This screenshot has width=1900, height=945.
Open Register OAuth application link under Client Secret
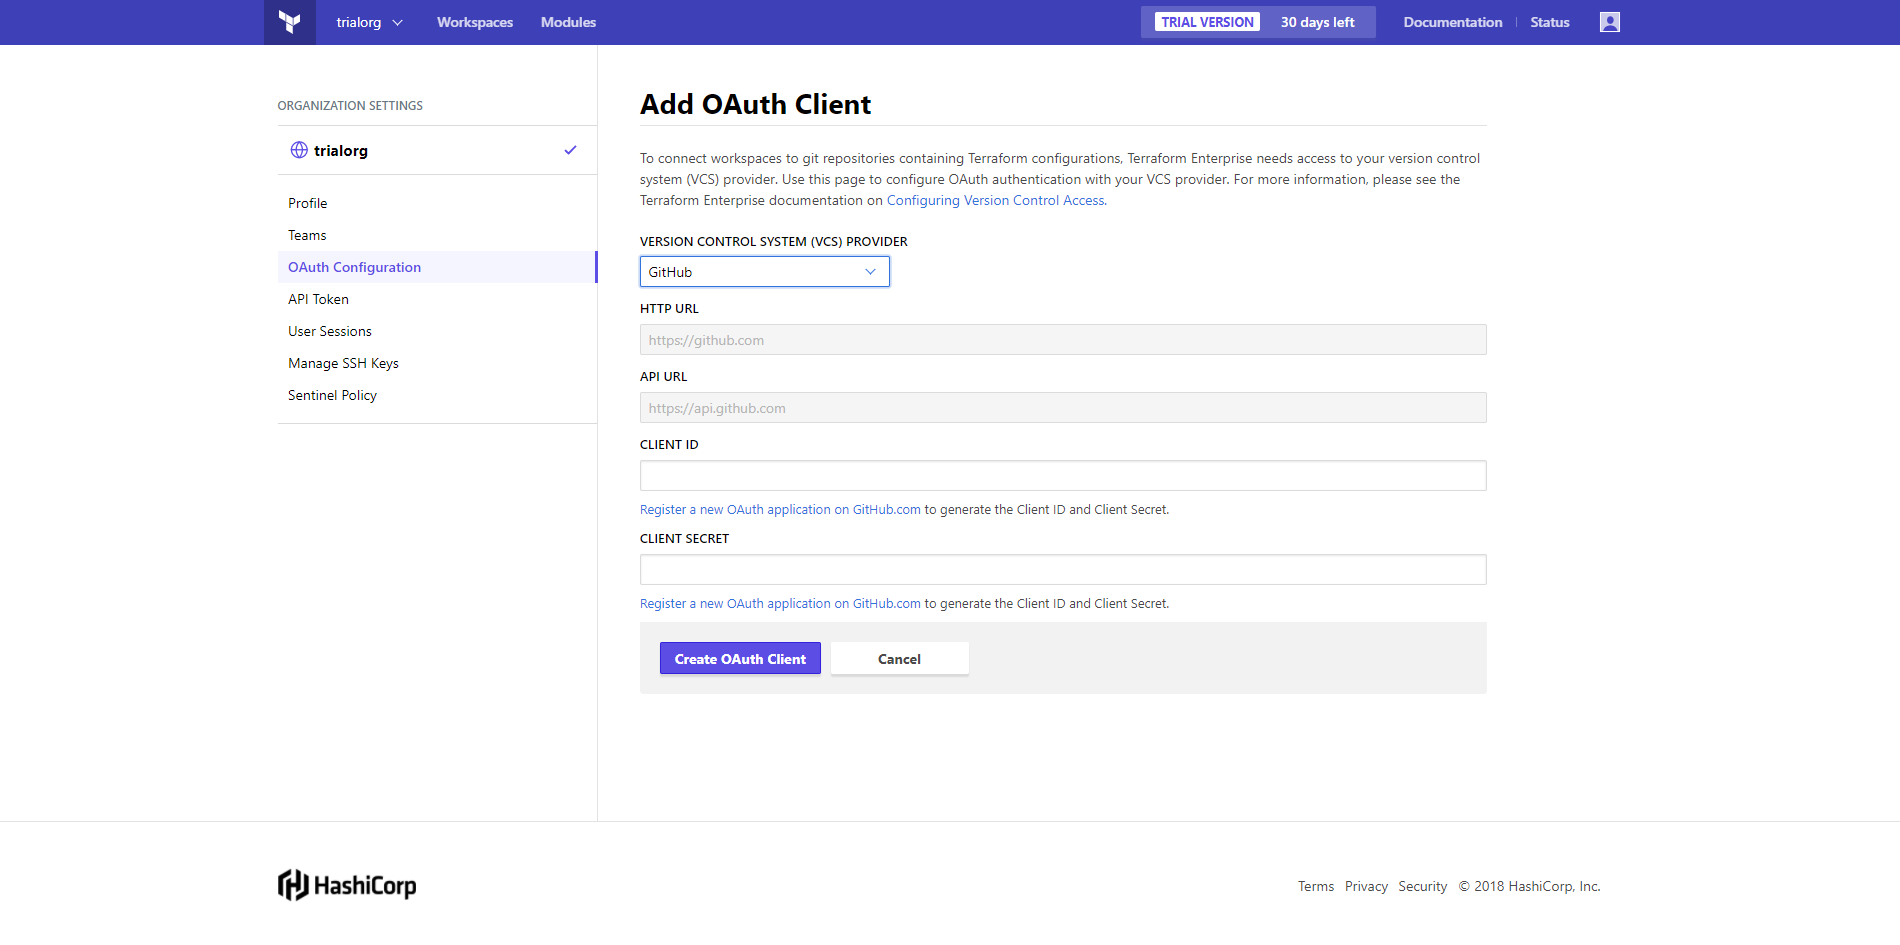pyautogui.click(x=780, y=603)
